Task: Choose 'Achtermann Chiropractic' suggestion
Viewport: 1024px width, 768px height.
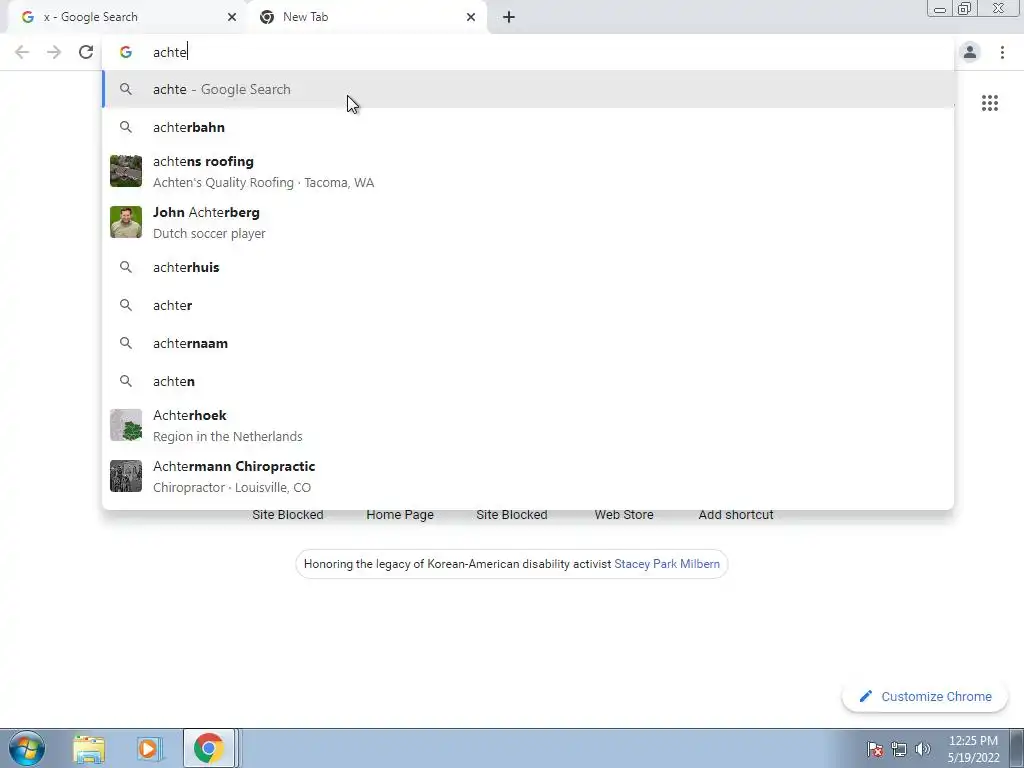Action: [x=528, y=476]
